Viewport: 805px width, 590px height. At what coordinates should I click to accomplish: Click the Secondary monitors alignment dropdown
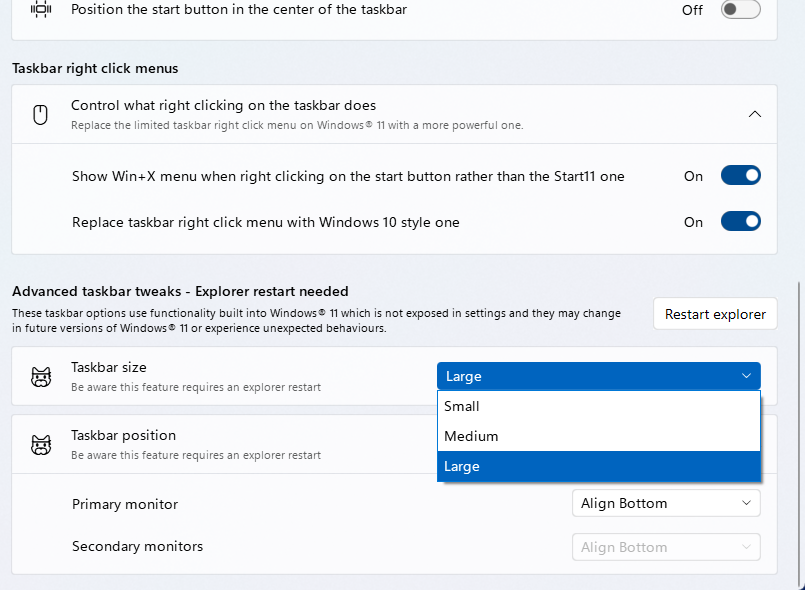click(x=666, y=547)
